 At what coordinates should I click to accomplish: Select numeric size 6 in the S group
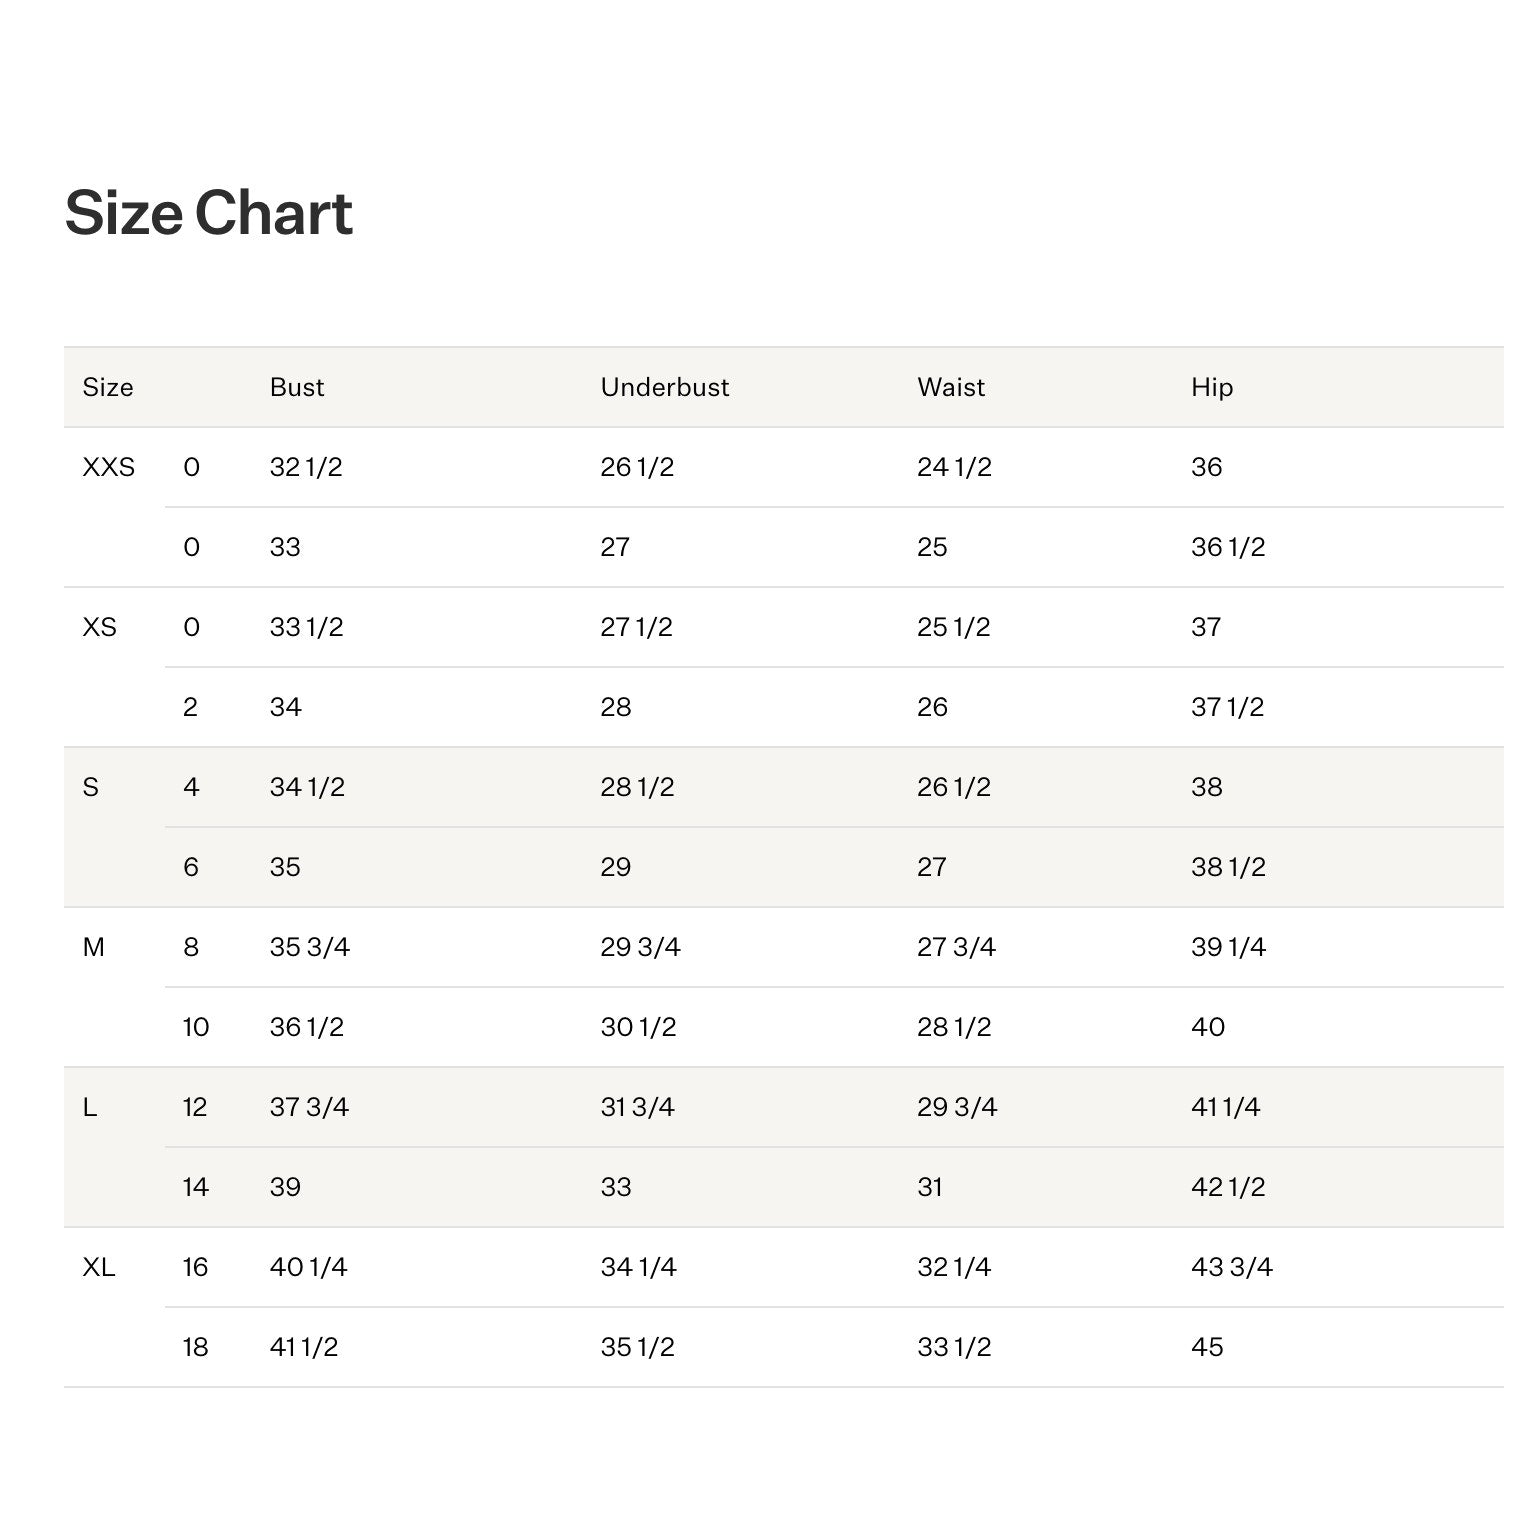[x=191, y=867]
